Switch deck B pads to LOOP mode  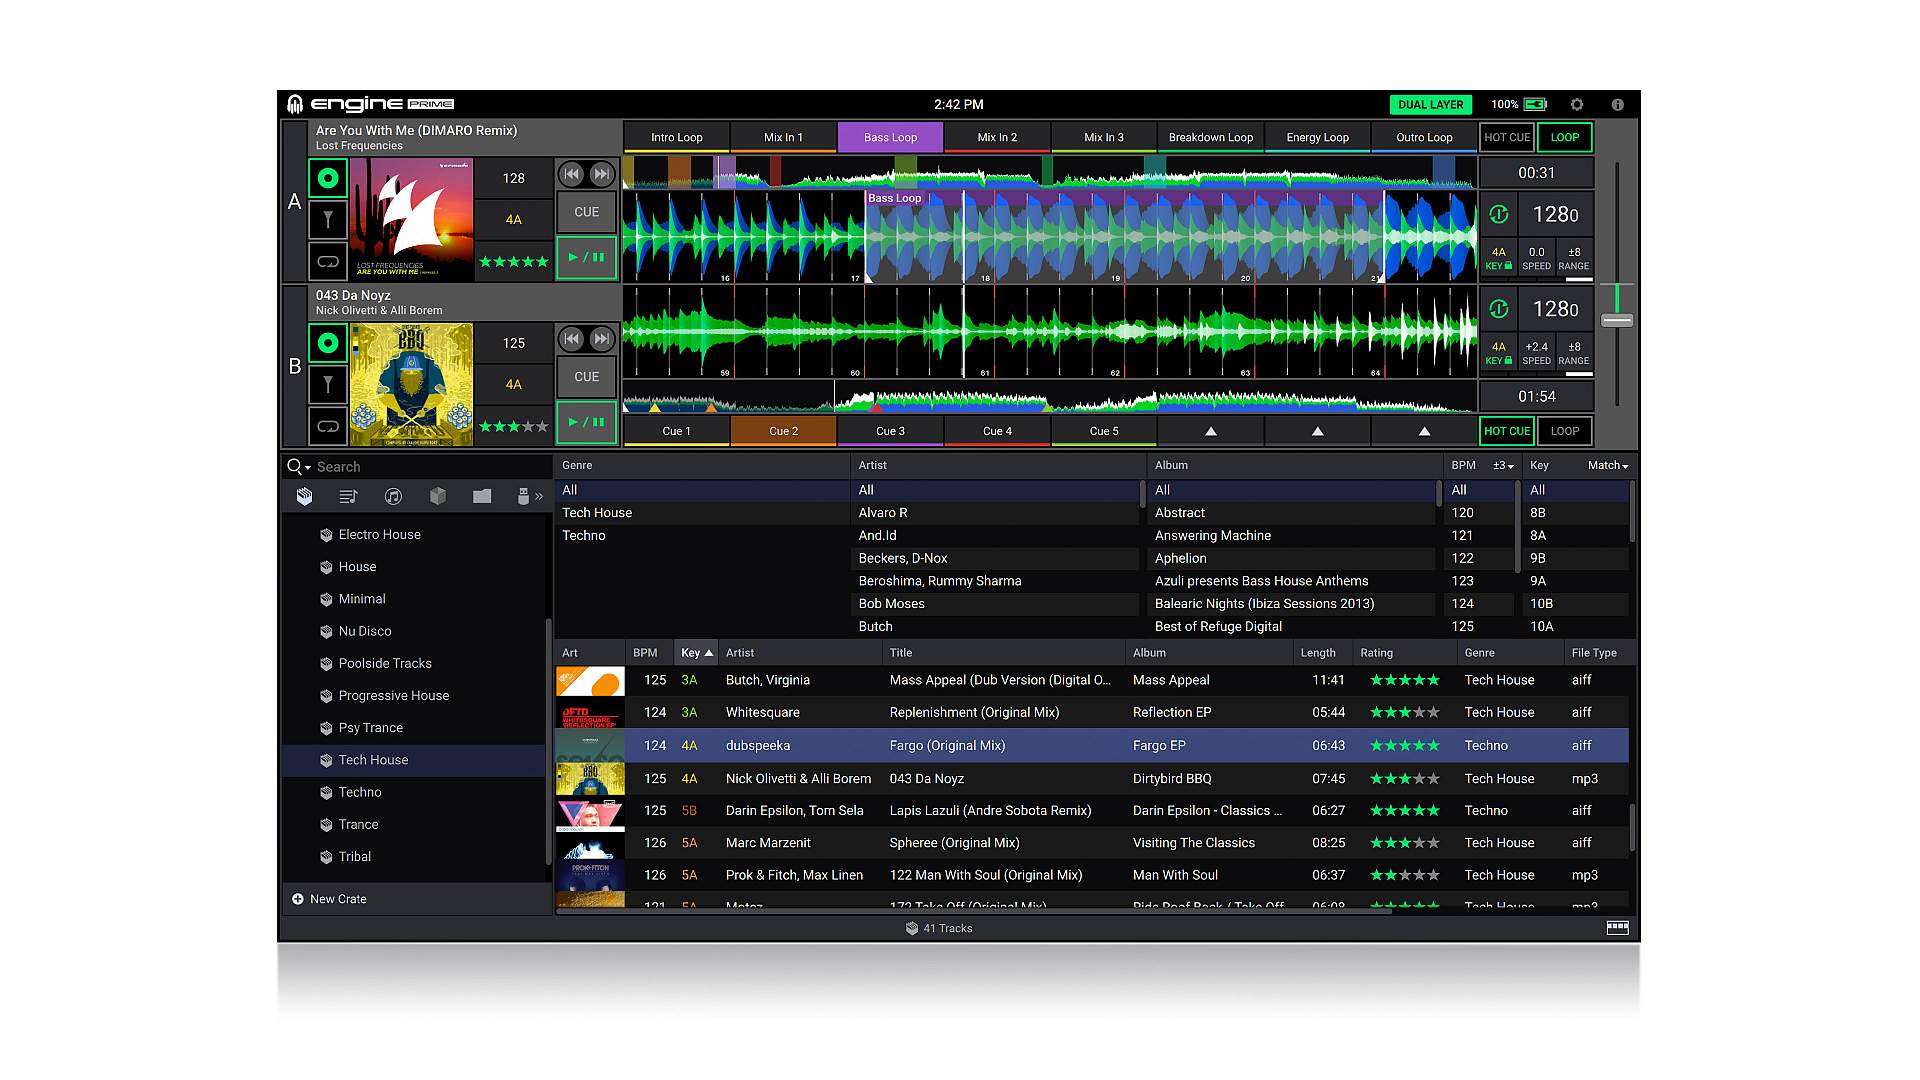point(1564,431)
